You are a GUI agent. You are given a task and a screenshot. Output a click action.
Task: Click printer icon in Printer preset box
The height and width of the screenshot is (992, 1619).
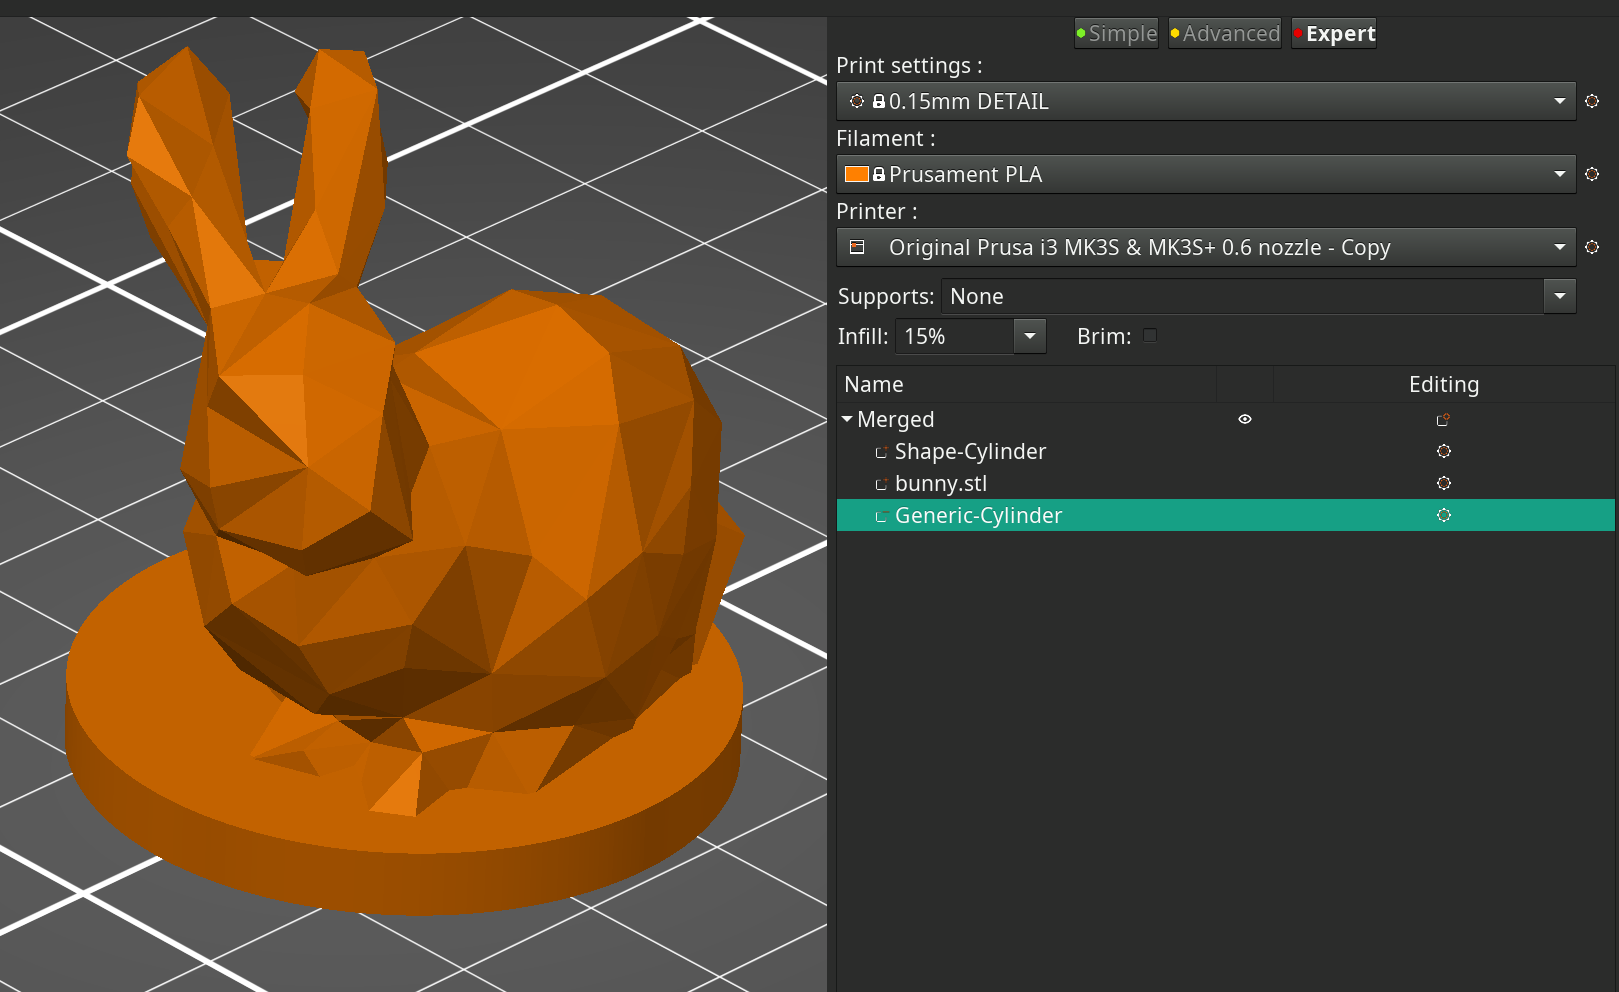tap(857, 247)
